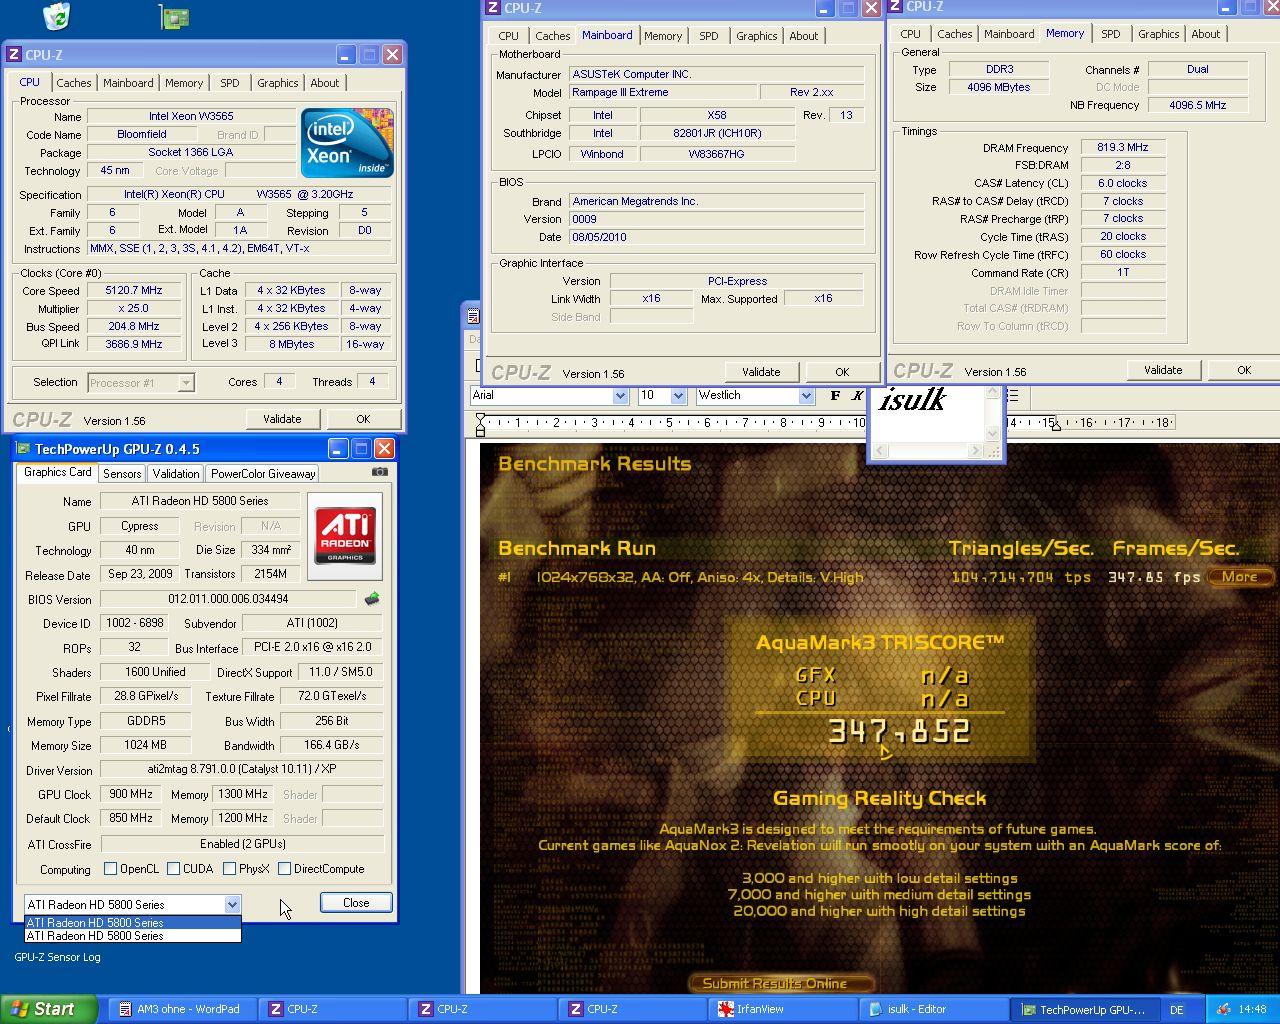The image size is (1280, 1024).
Task: Click the right margin marker on WordPad ruler
Action: click(1056, 426)
